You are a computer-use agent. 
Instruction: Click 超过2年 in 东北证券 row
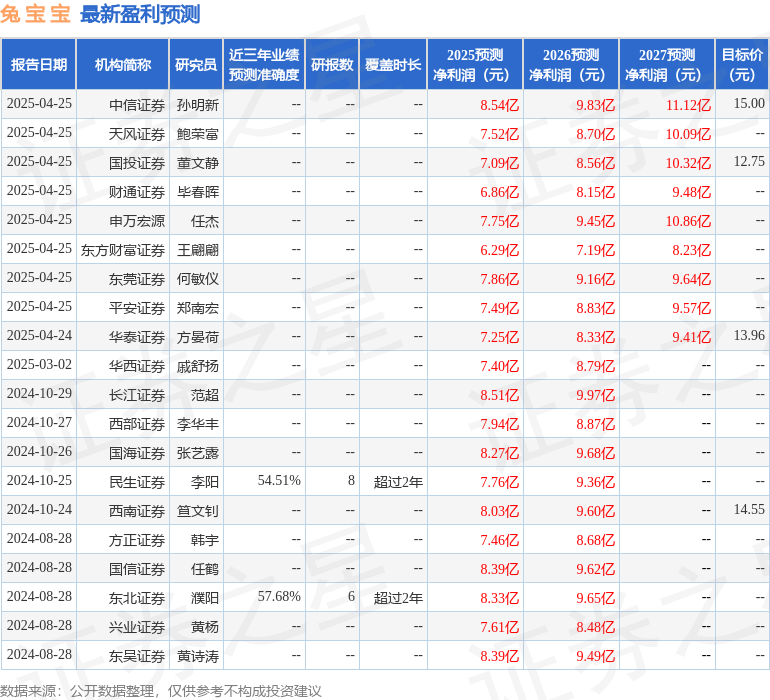tap(398, 597)
